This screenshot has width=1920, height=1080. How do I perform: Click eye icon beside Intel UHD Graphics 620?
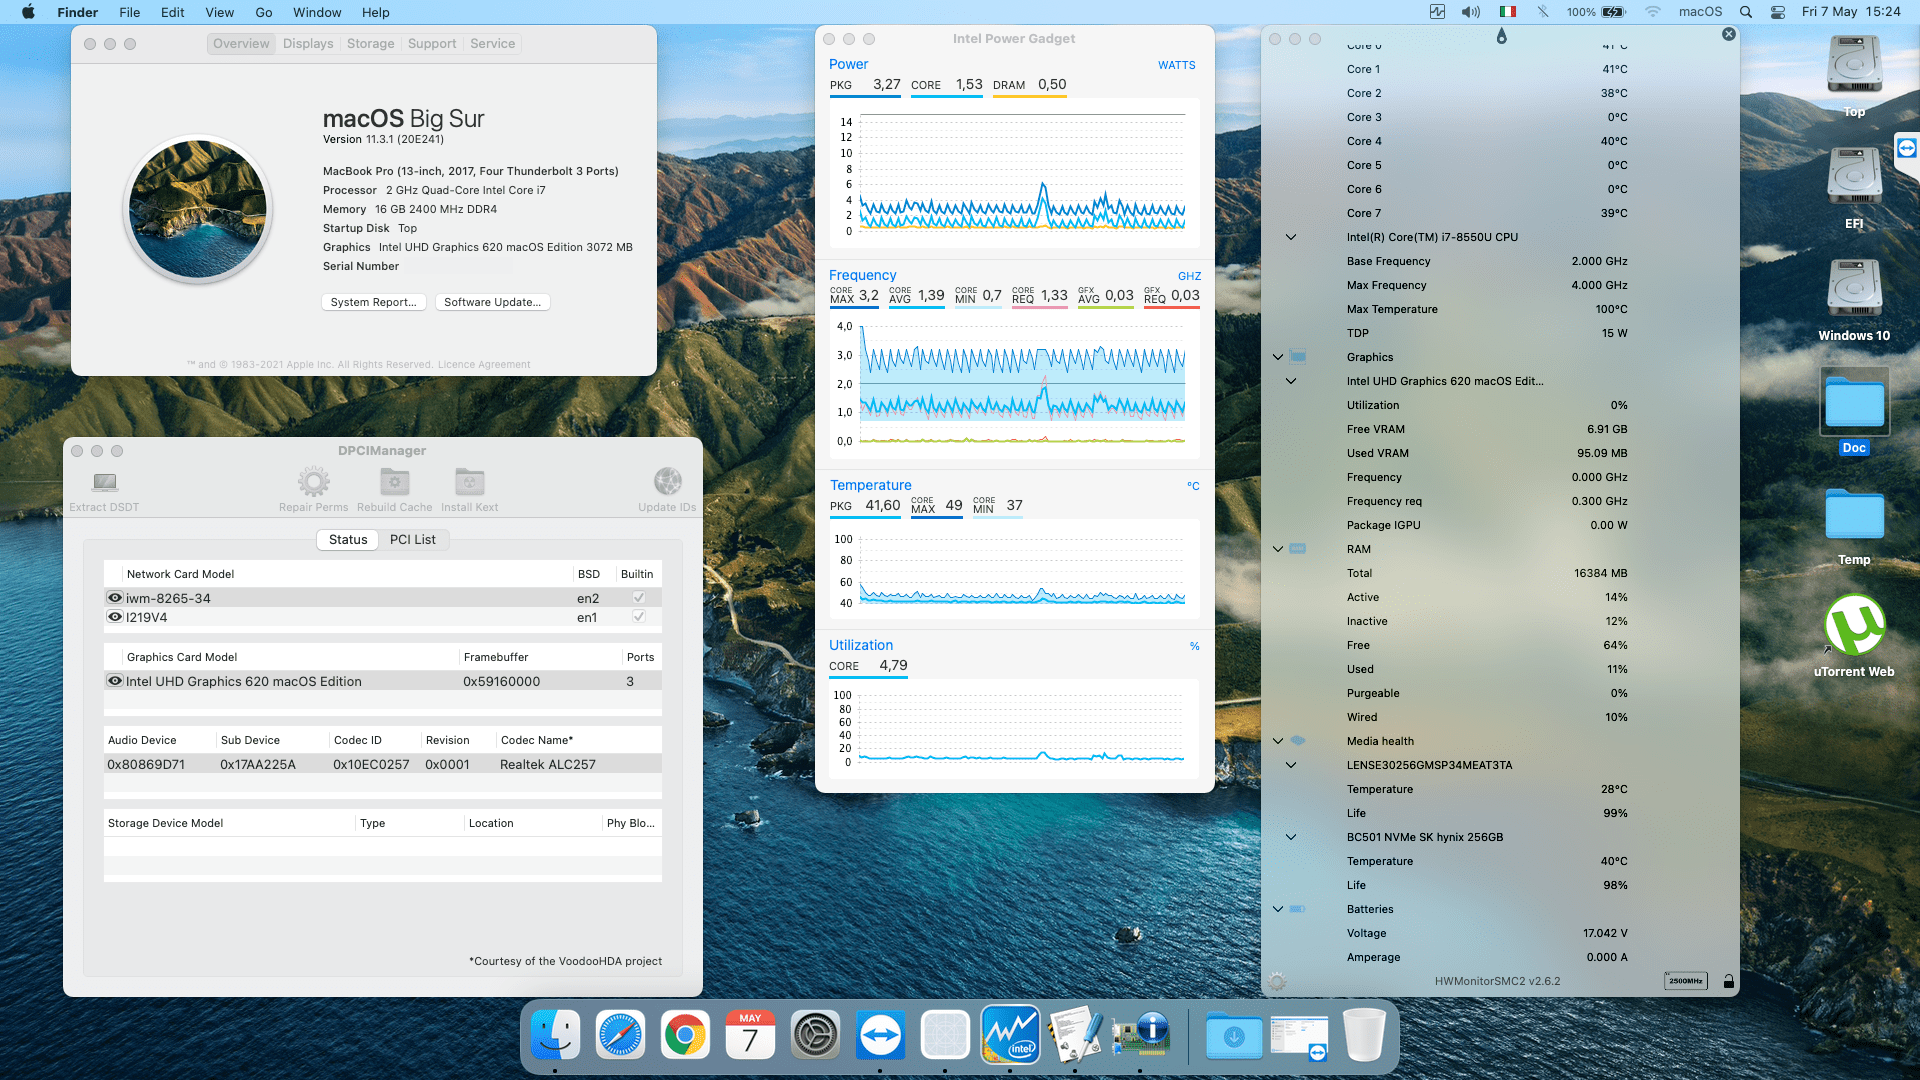pos(115,681)
